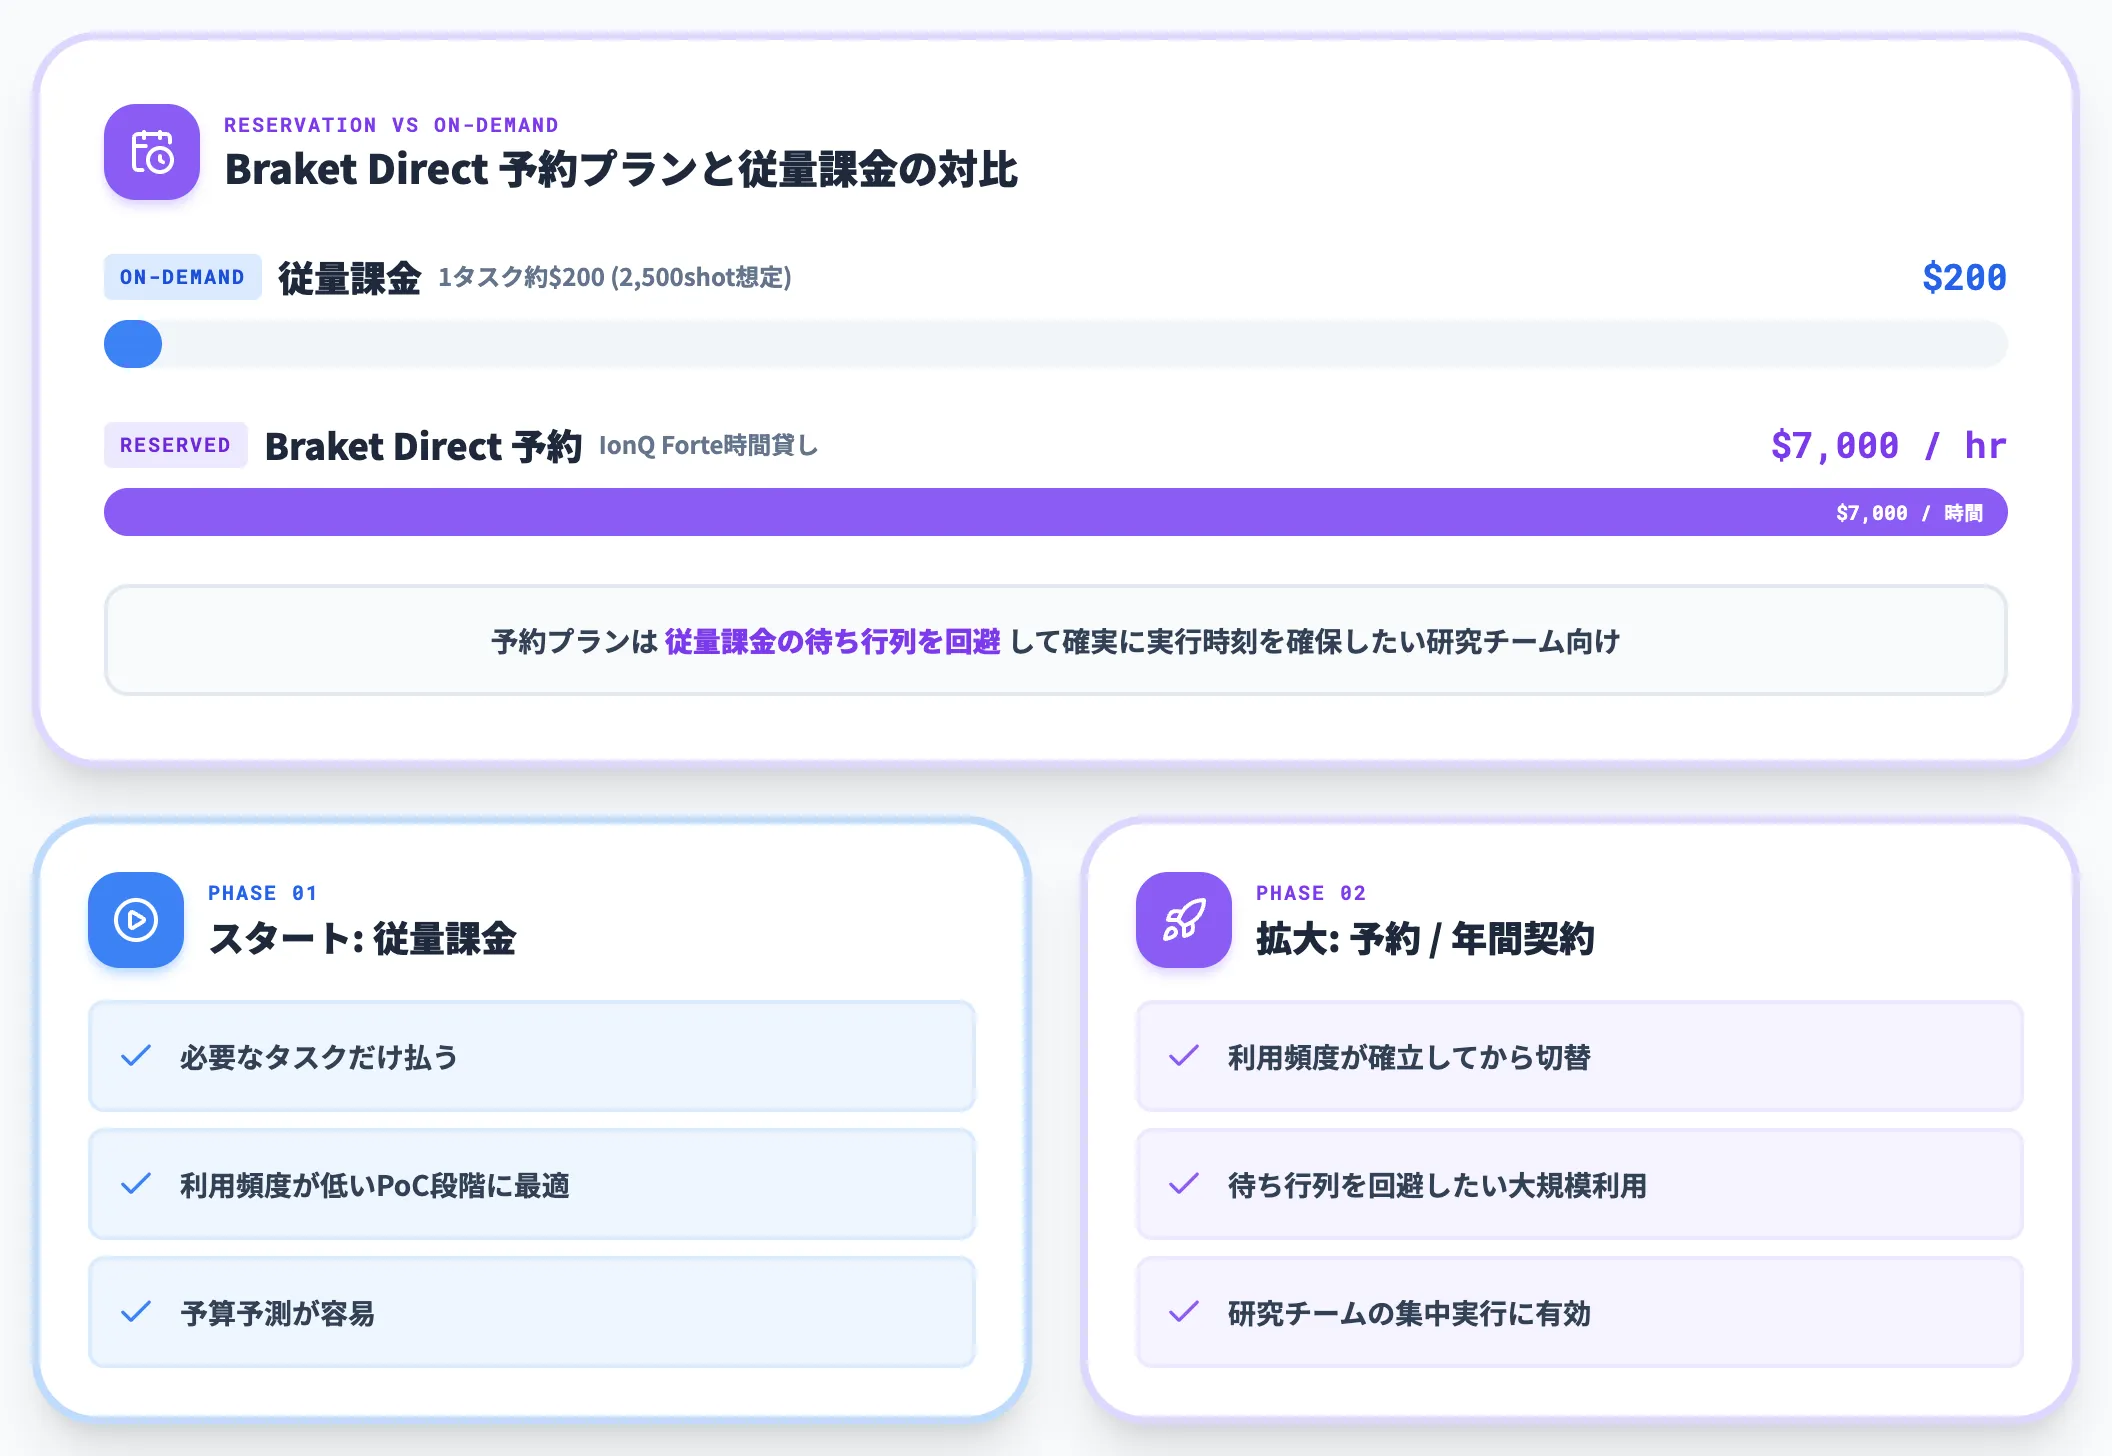Click checkmark beside 予算予測が容易

tap(136, 1312)
